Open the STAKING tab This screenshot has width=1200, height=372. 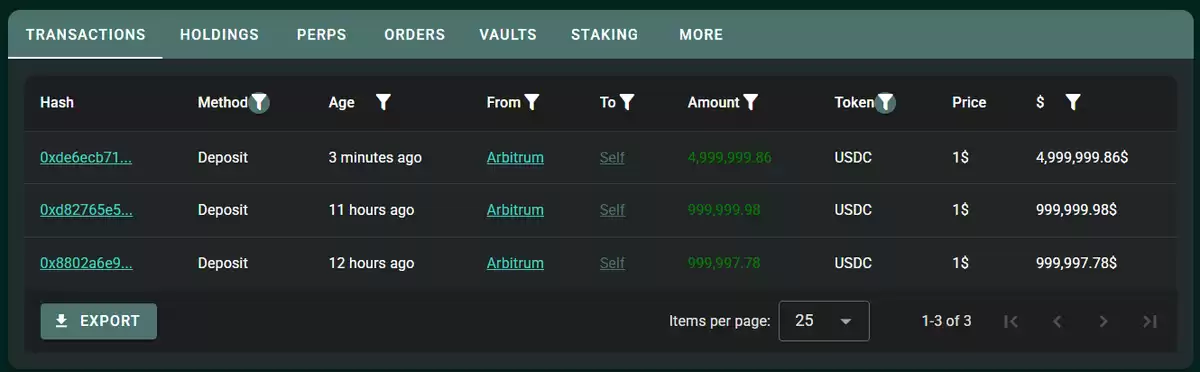(604, 34)
